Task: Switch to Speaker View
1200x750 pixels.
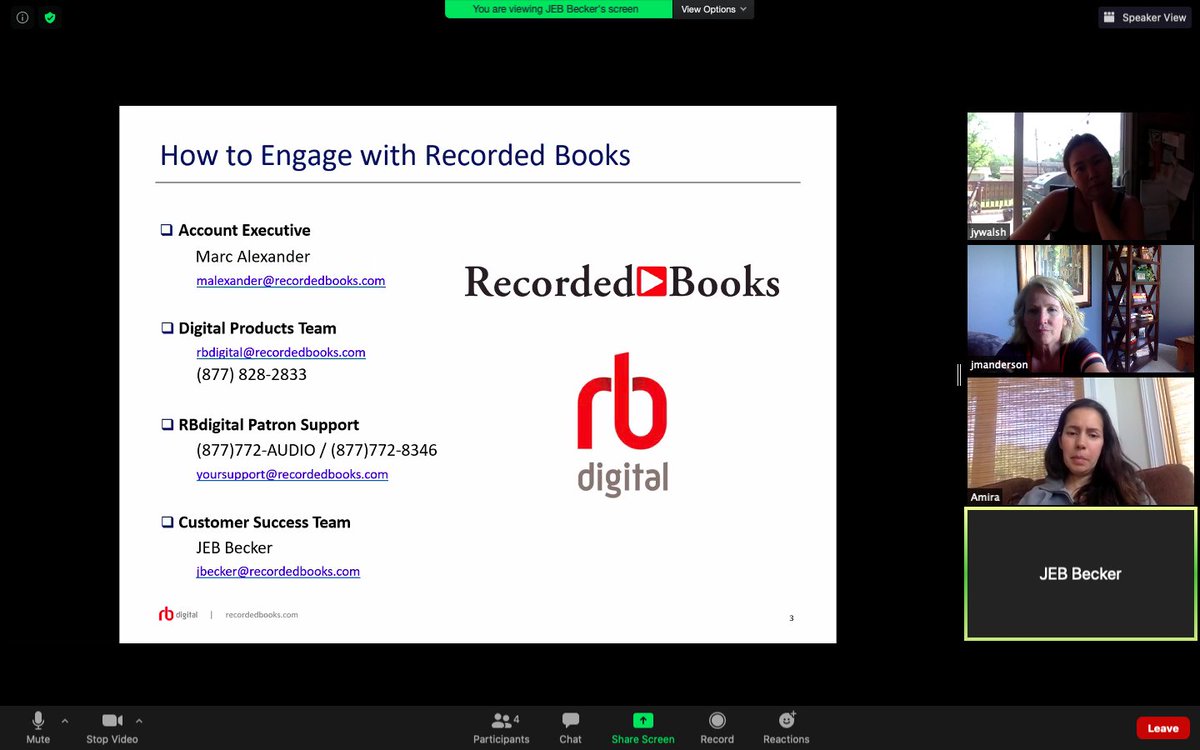Action: 1145,17
